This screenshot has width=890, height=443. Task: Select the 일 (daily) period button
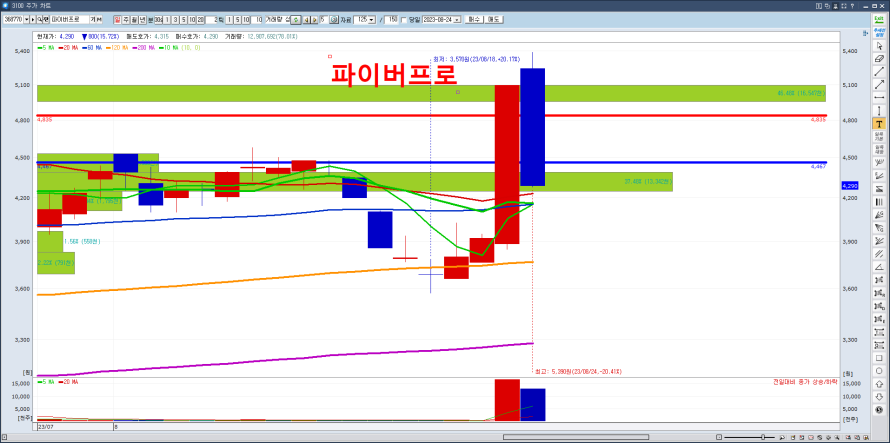pyautogui.click(x=117, y=20)
